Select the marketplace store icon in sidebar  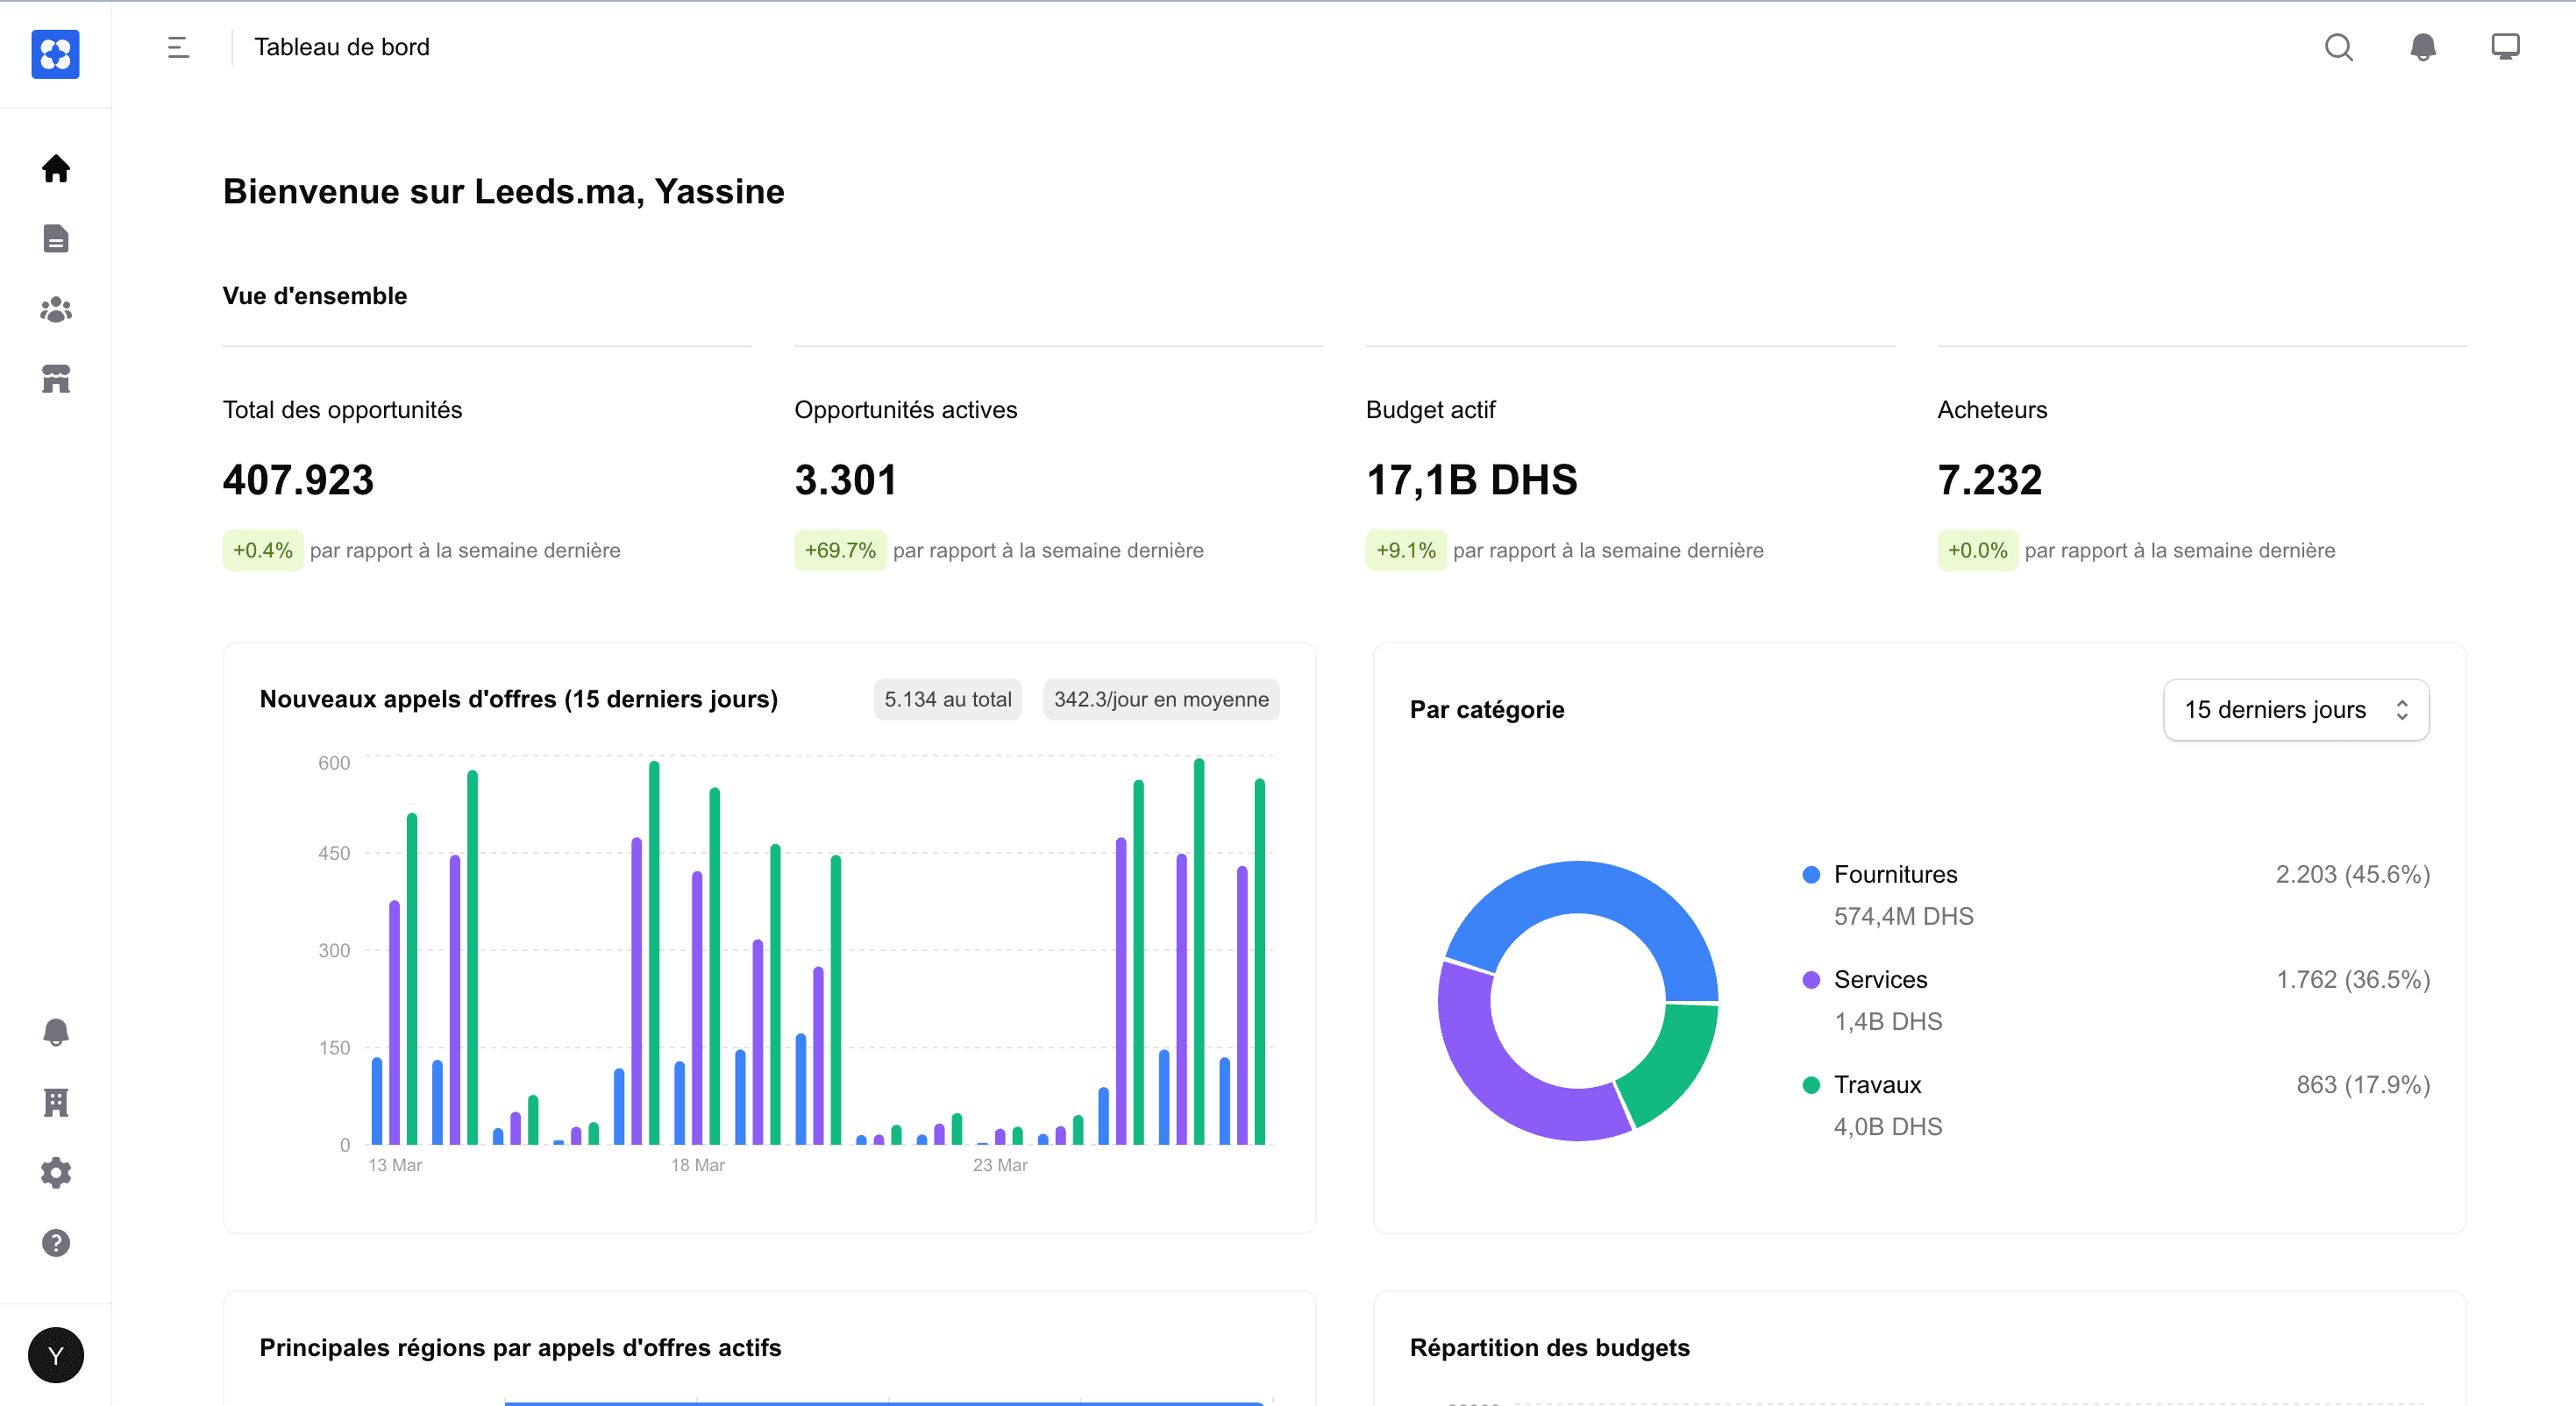pyautogui.click(x=55, y=380)
